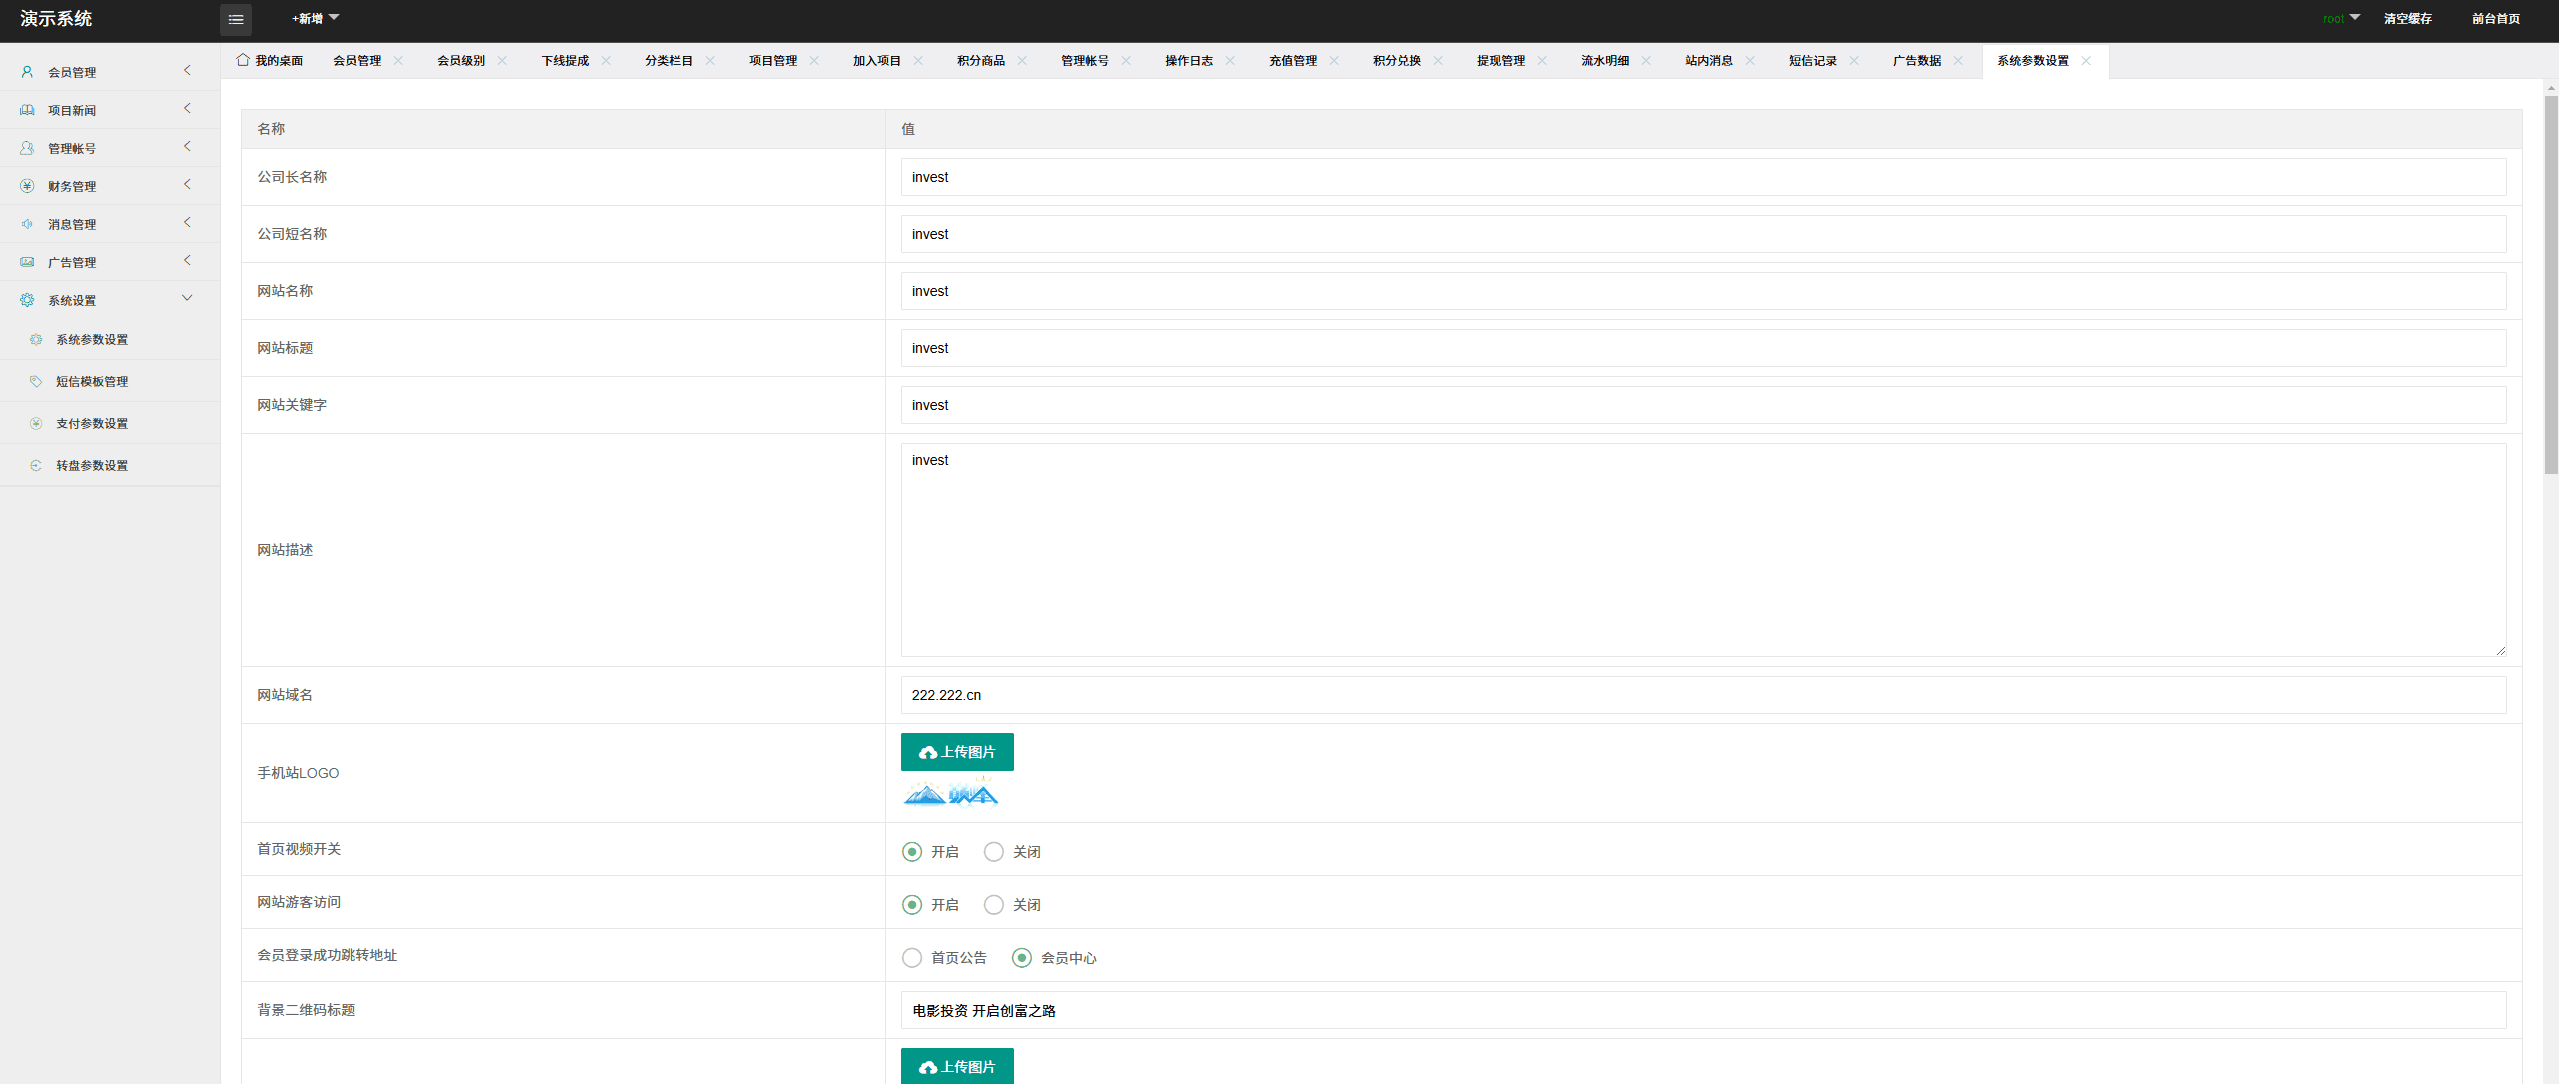This screenshot has width=2559, height=1084.
Task: Expand the 财务管理 sidebar chevron
Action: point(187,185)
